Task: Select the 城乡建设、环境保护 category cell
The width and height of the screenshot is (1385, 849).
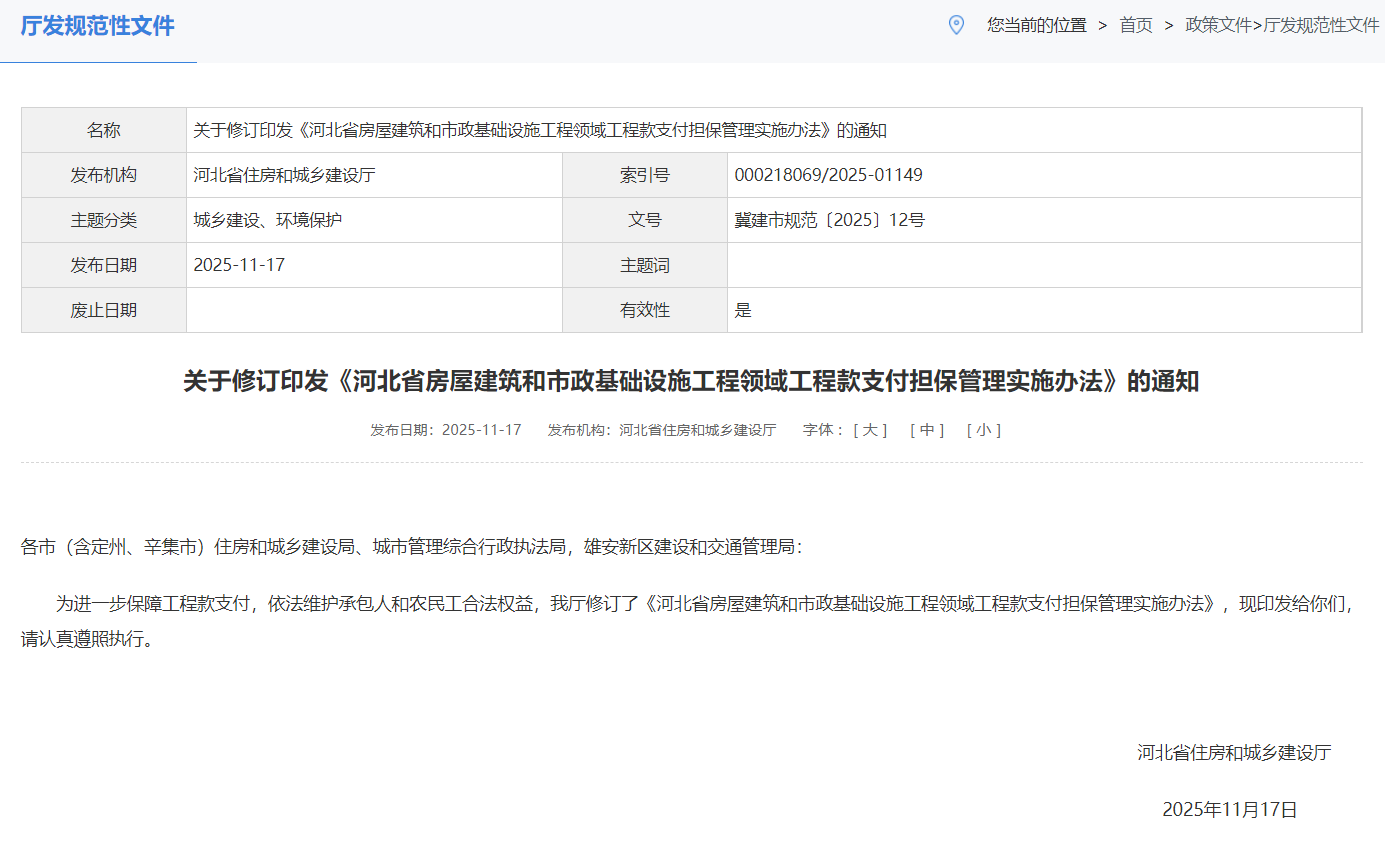Action: pyautogui.click(x=267, y=220)
